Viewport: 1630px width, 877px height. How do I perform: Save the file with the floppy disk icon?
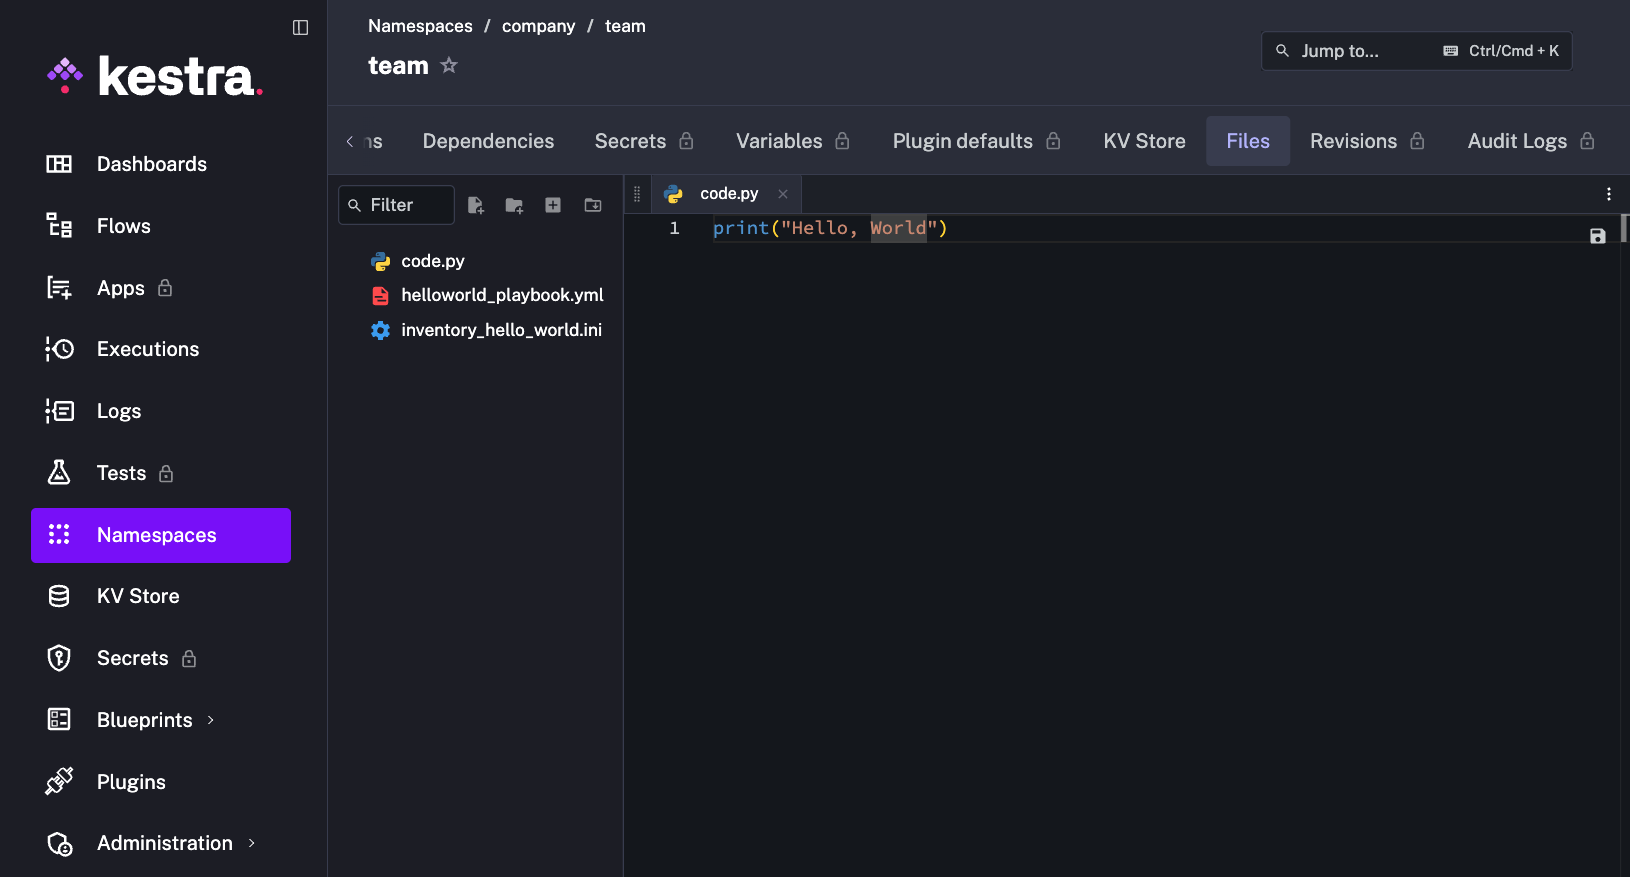click(x=1598, y=236)
